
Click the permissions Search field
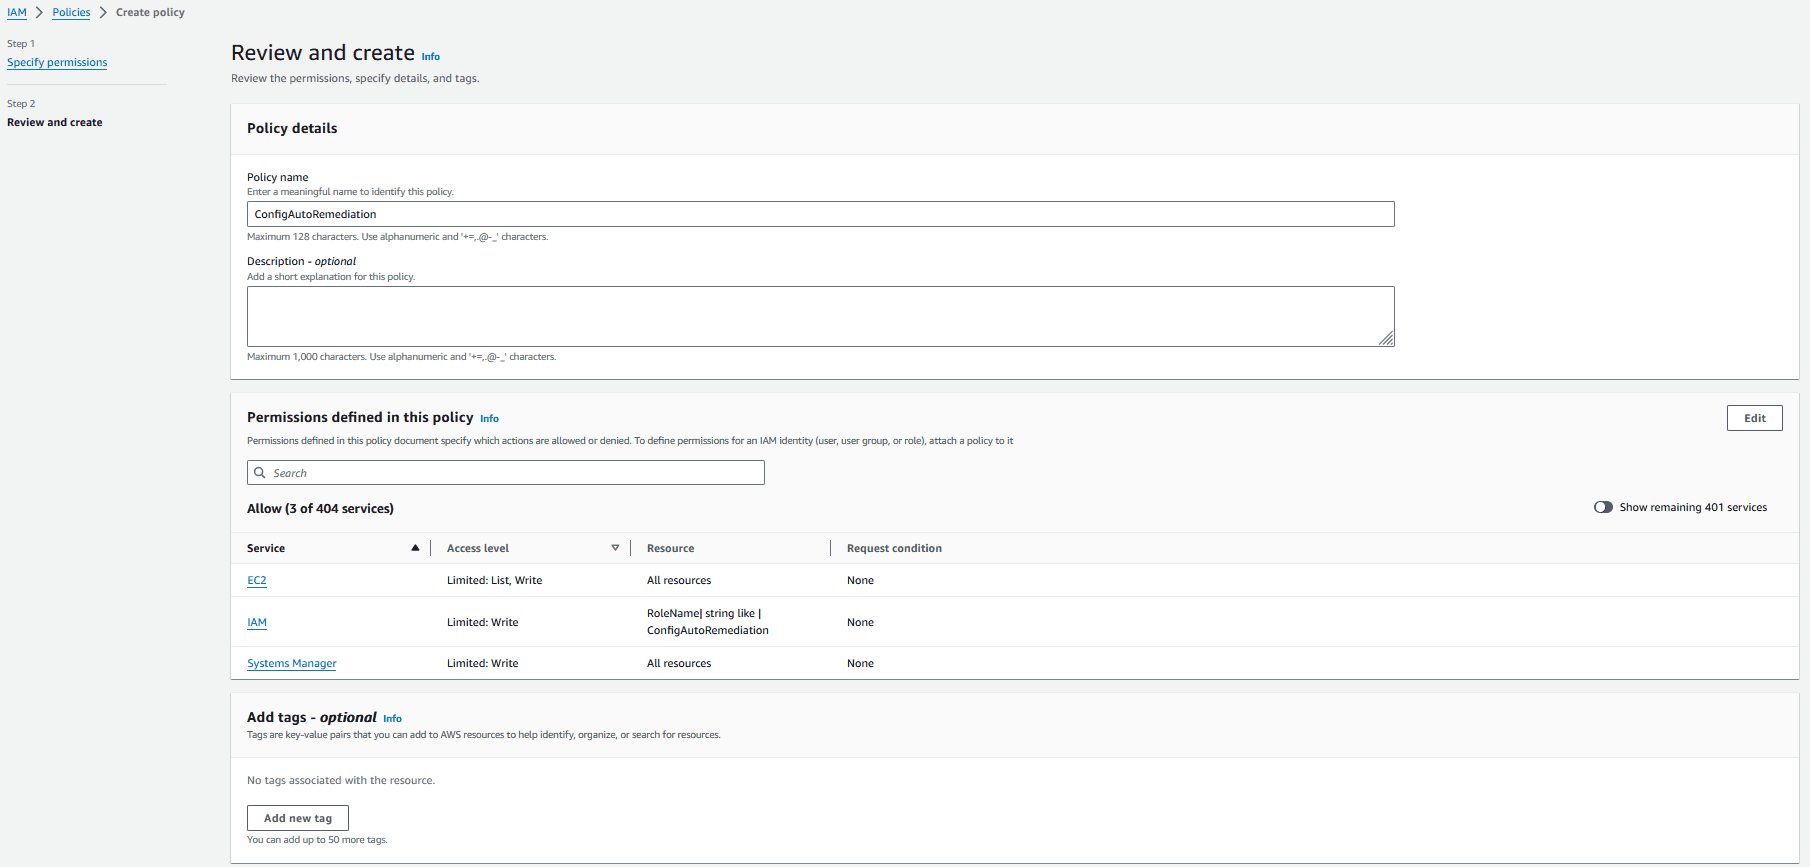pyautogui.click(x=506, y=473)
